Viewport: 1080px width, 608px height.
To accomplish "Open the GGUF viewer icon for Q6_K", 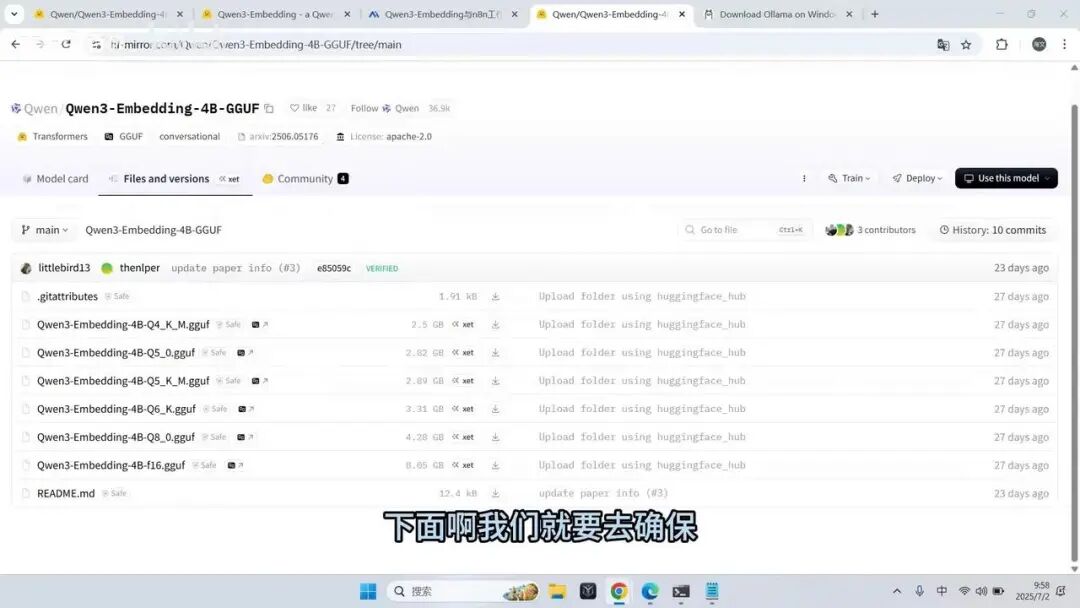I will pyautogui.click(x=246, y=409).
